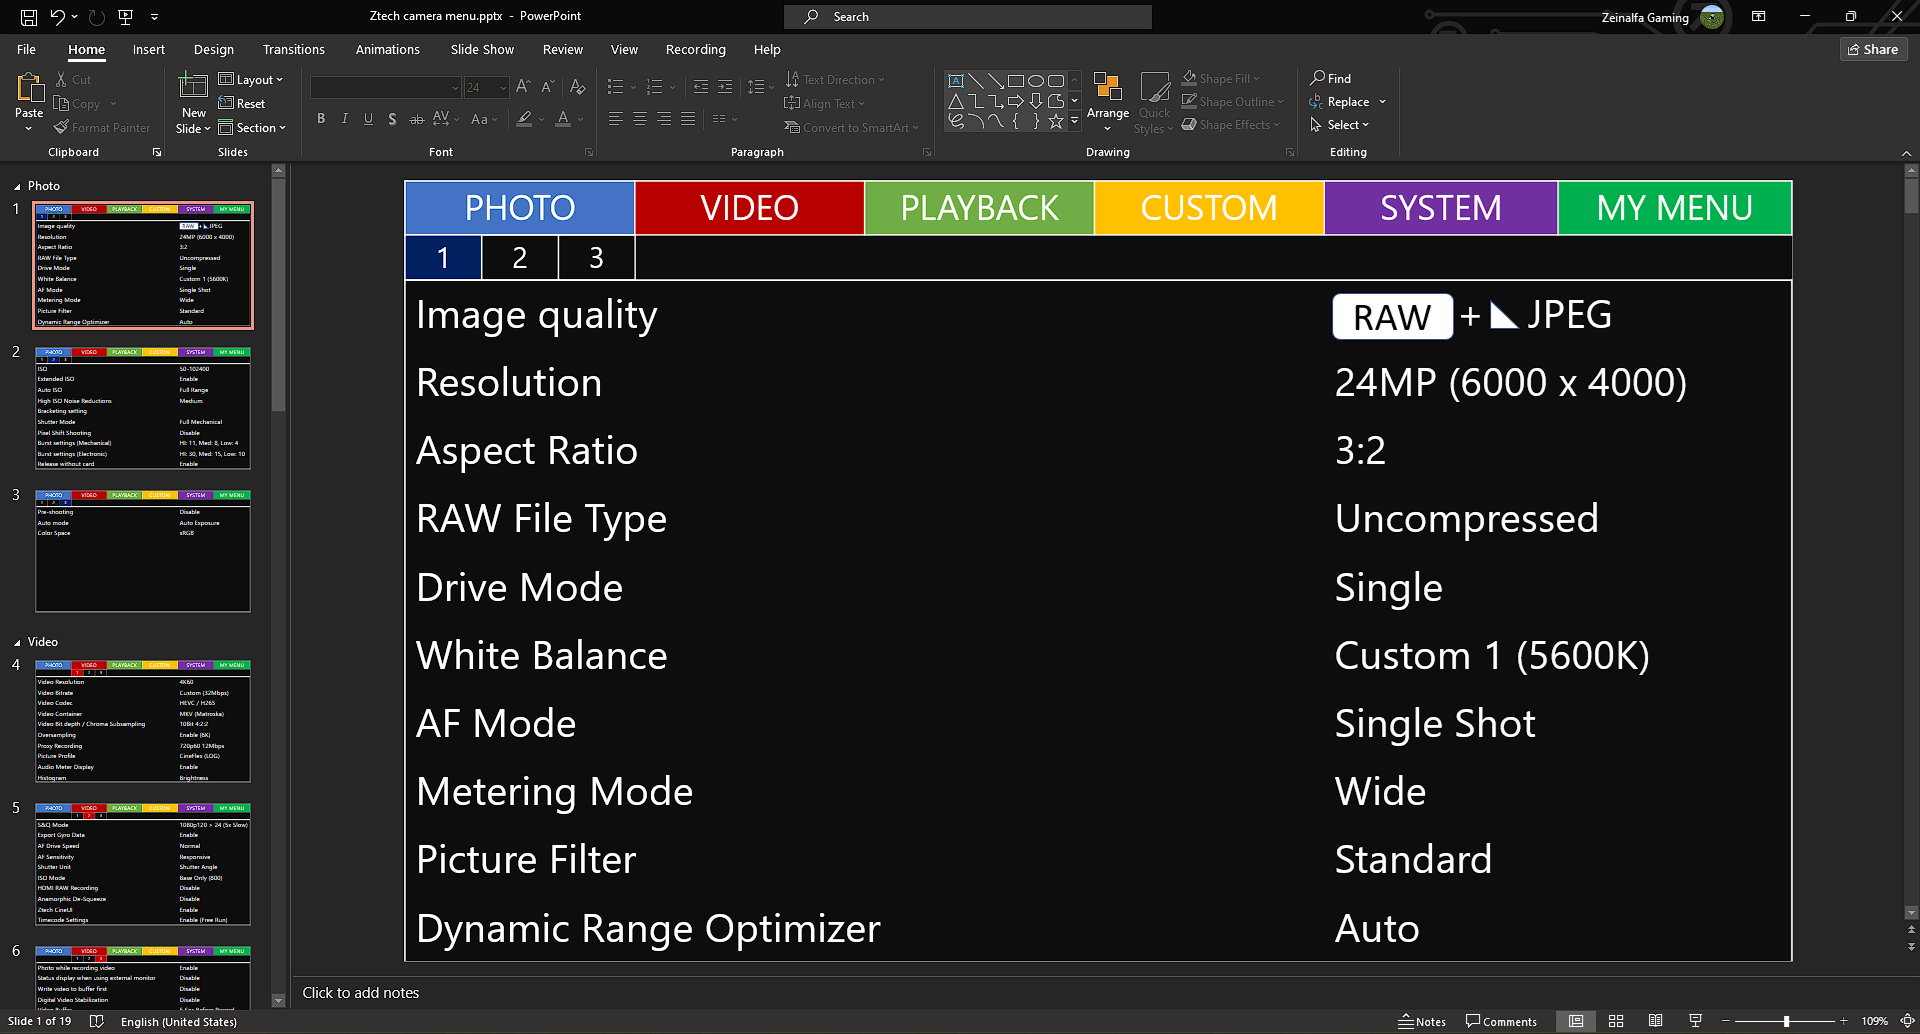The width and height of the screenshot is (1920, 1034).
Task: Fit slide to current window
Action: [x=1907, y=1021]
